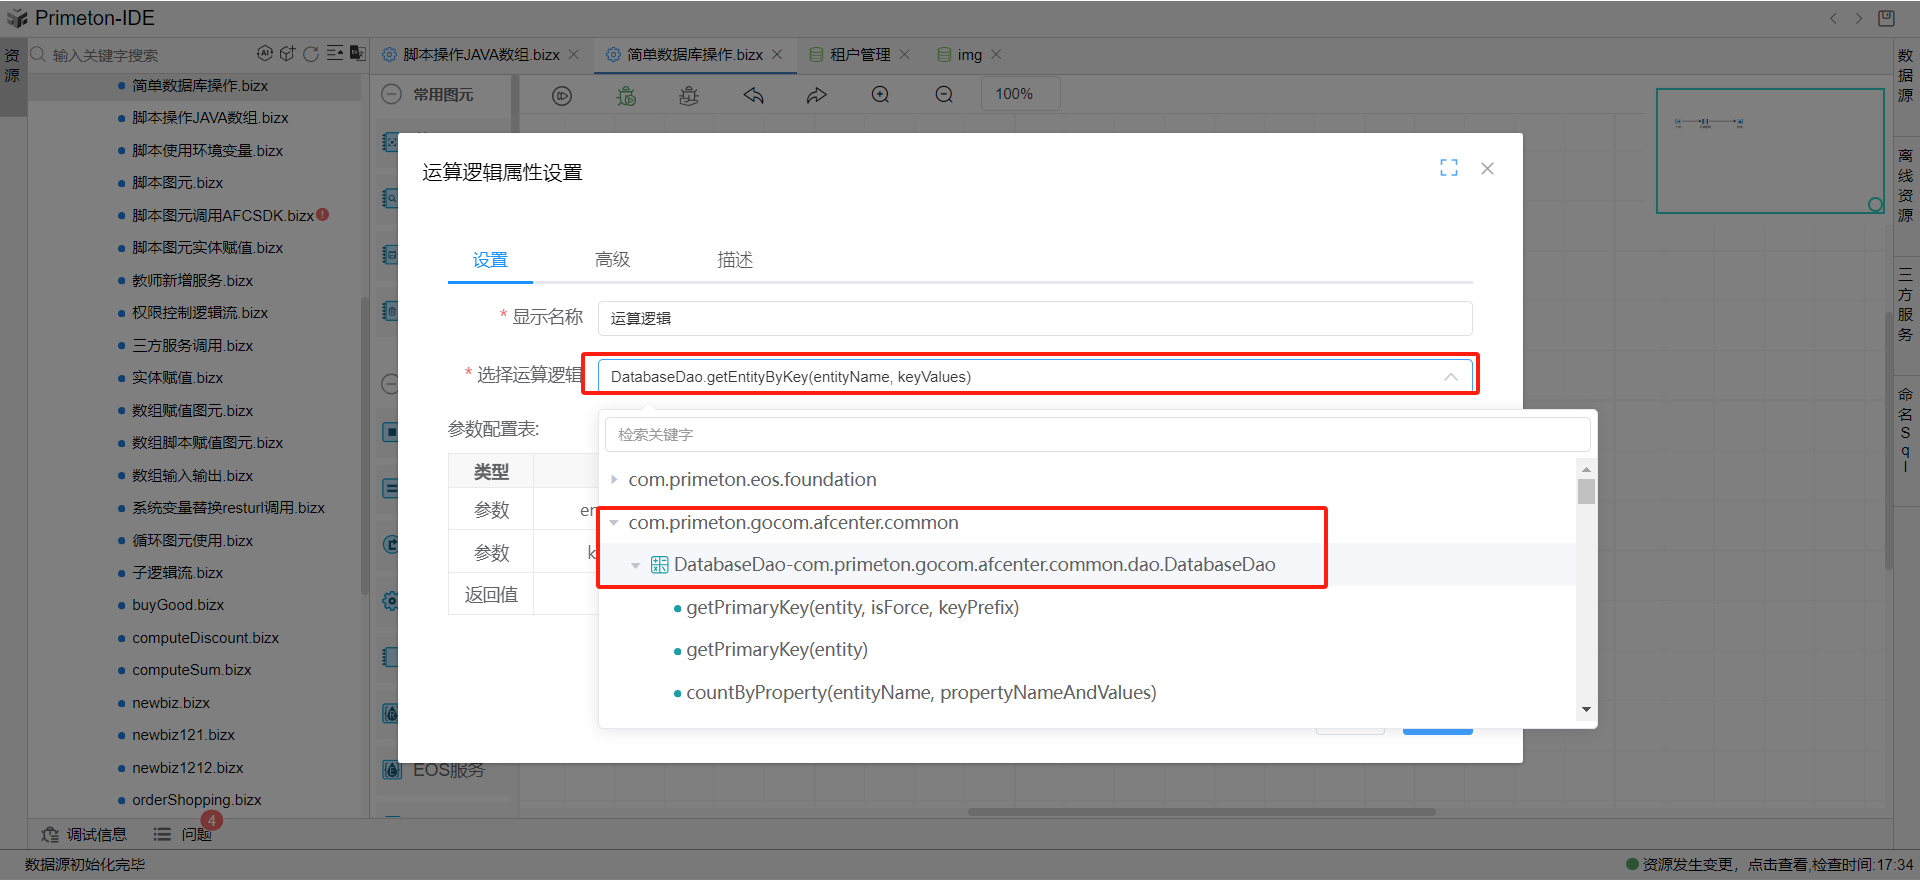Click the redo arrow in canvas toolbar

click(817, 95)
